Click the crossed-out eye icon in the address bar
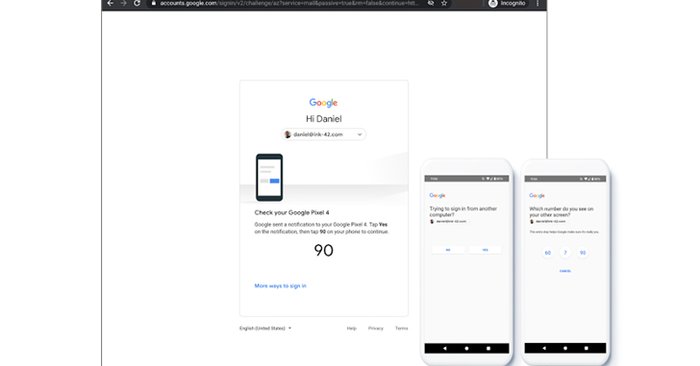Screen dimensions: 700x366 (x=430, y=3)
